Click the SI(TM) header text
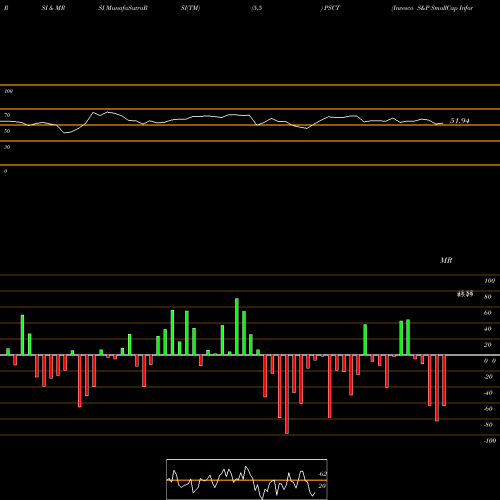The width and height of the screenshot is (500, 500). (190, 8)
